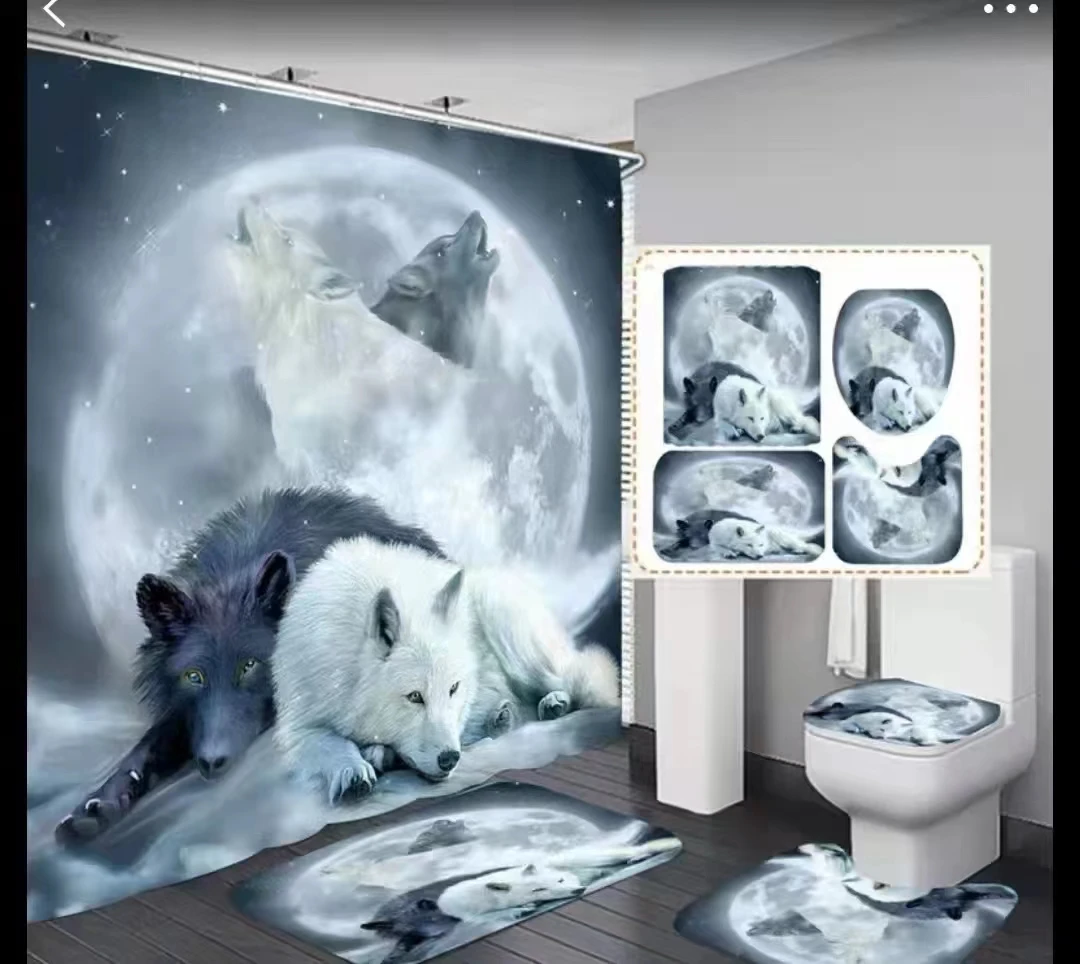Tap the wolf bathroom set product image
This screenshot has height=964, width=1080.
[540, 482]
